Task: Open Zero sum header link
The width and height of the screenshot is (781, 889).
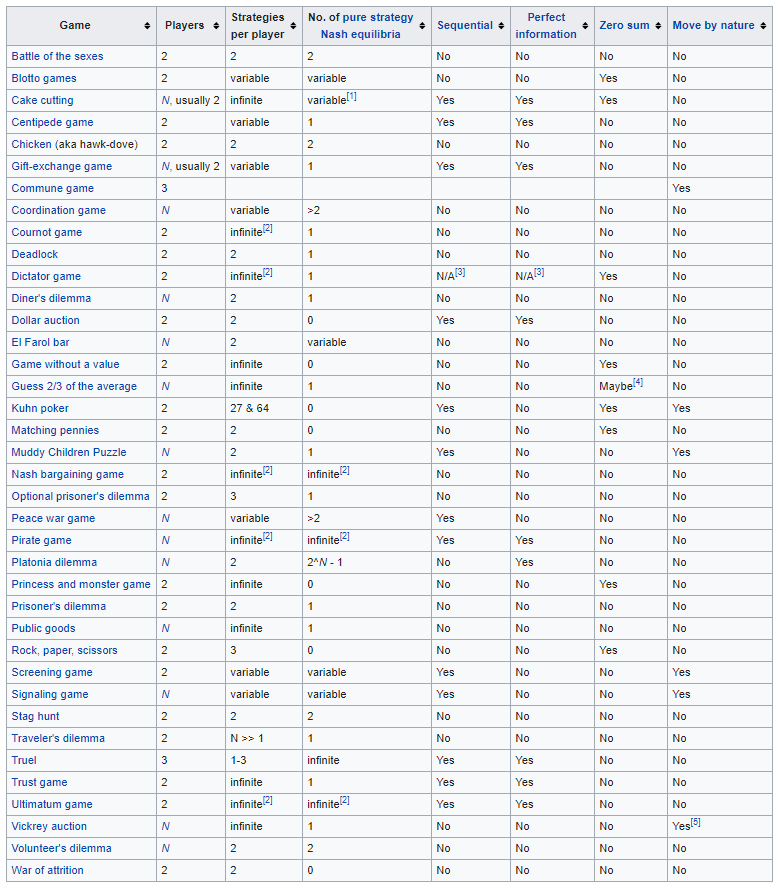Action: [624, 26]
